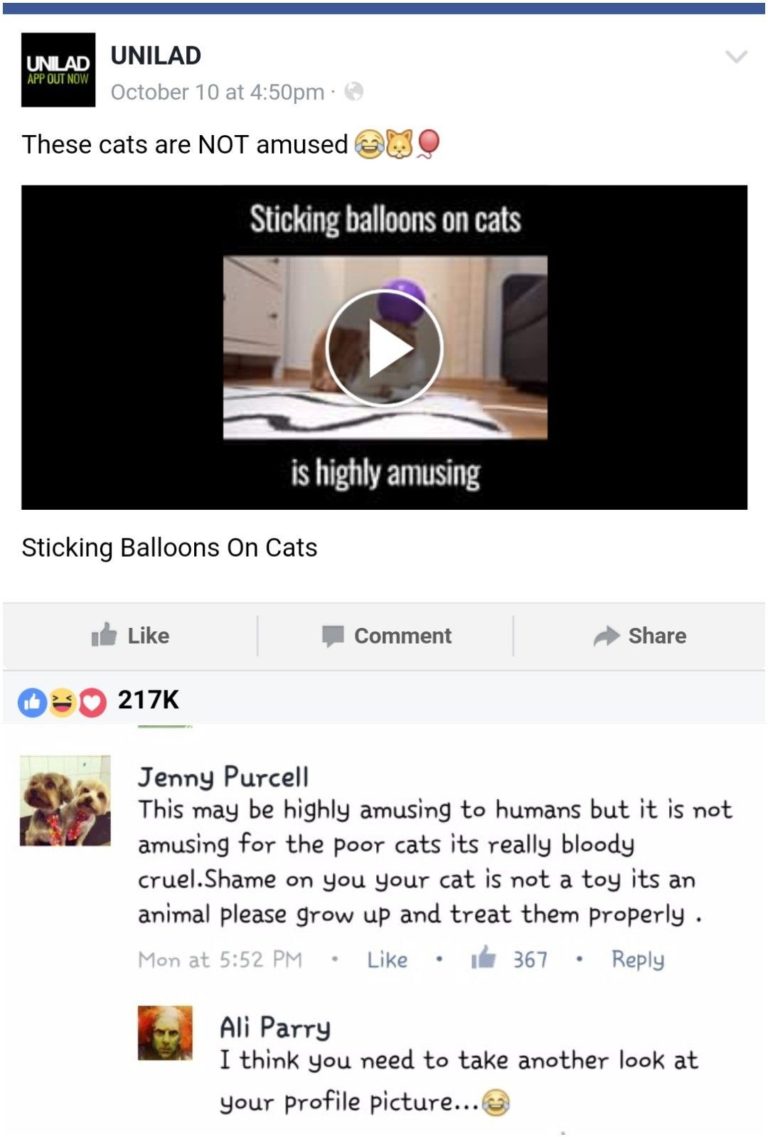Click the thumbs-up icon beside Like
Viewport: 768px width, 1137px height.
[x=104, y=634]
